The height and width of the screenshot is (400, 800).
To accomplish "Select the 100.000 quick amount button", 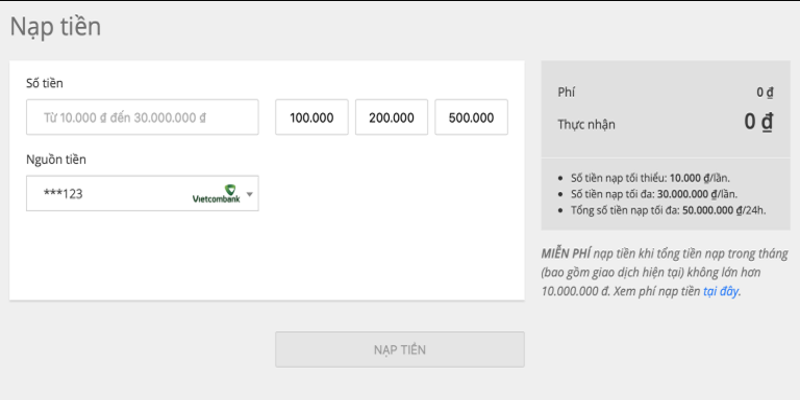I will click(312, 117).
